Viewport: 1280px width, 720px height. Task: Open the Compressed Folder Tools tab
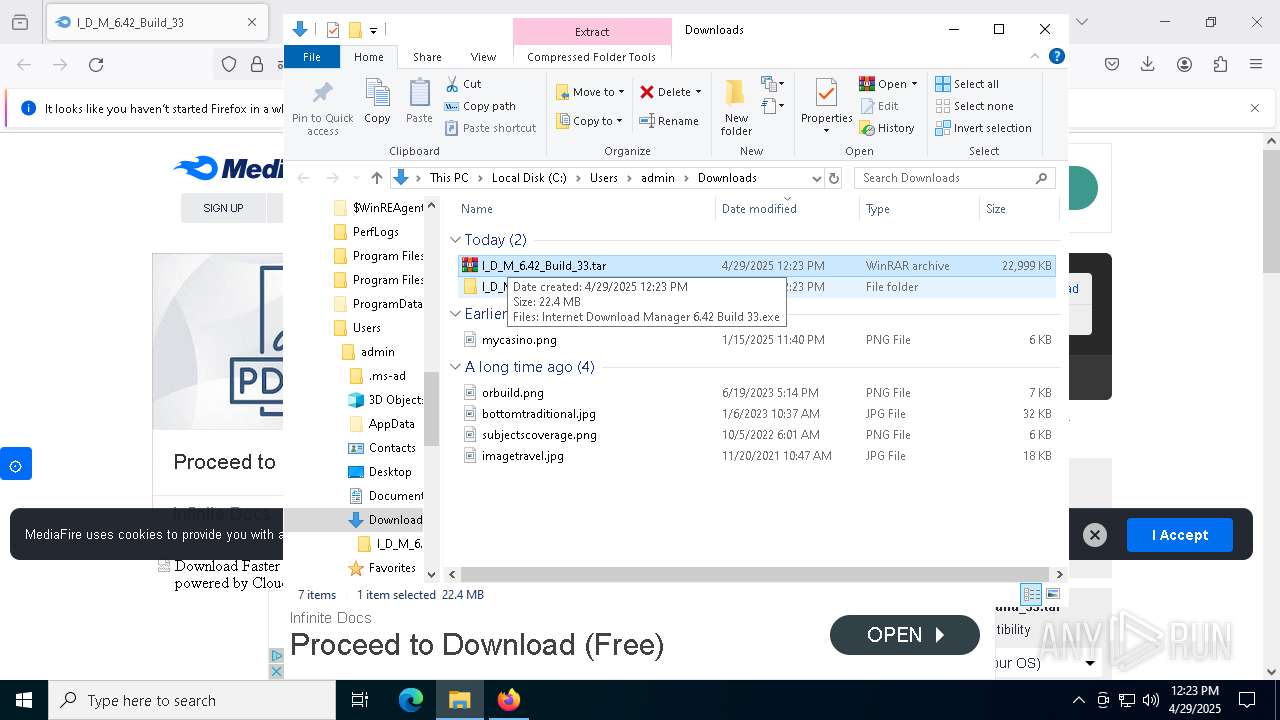pos(592,57)
